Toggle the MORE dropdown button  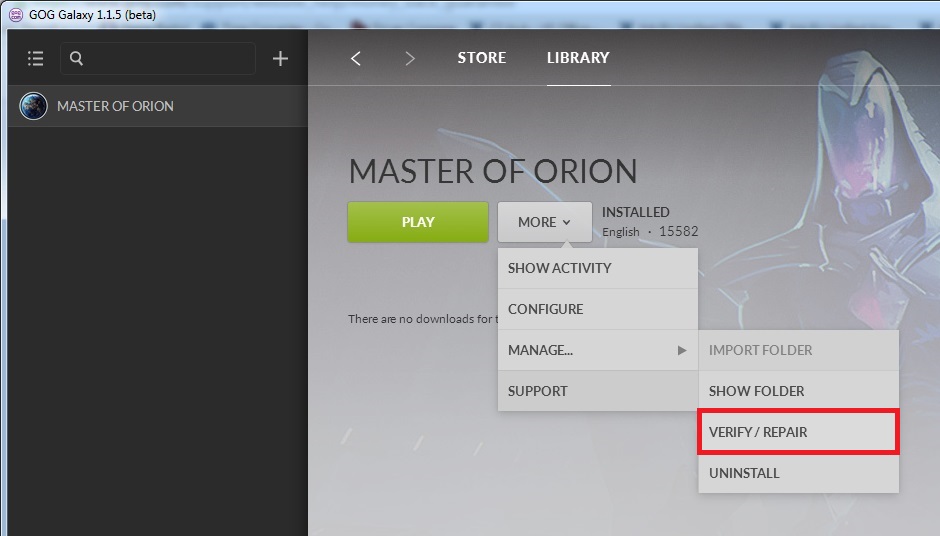(x=544, y=222)
